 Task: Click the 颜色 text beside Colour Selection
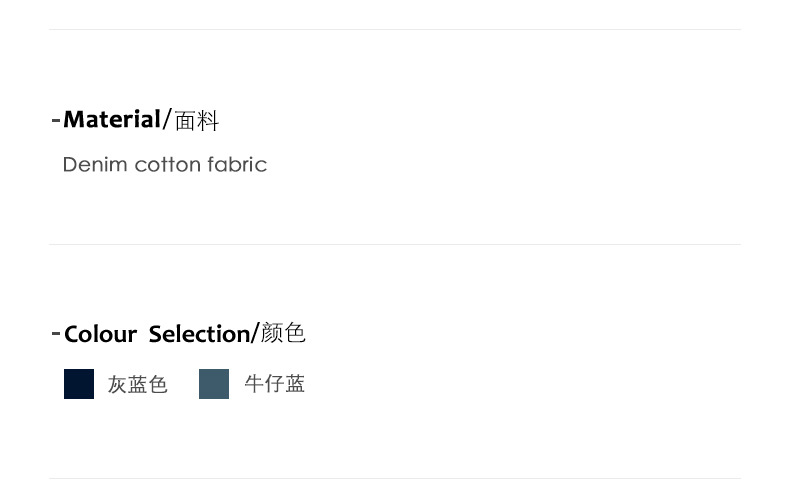coord(283,333)
